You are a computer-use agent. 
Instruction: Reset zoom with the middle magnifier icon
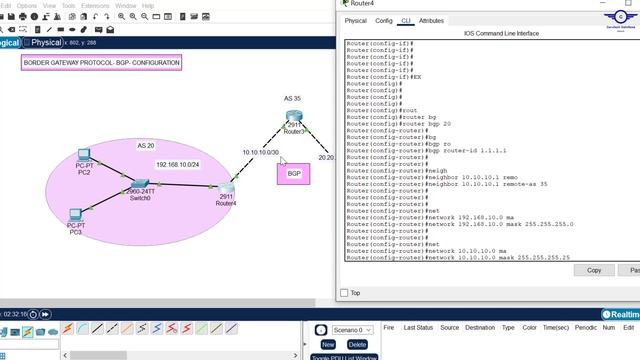pos(133,17)
